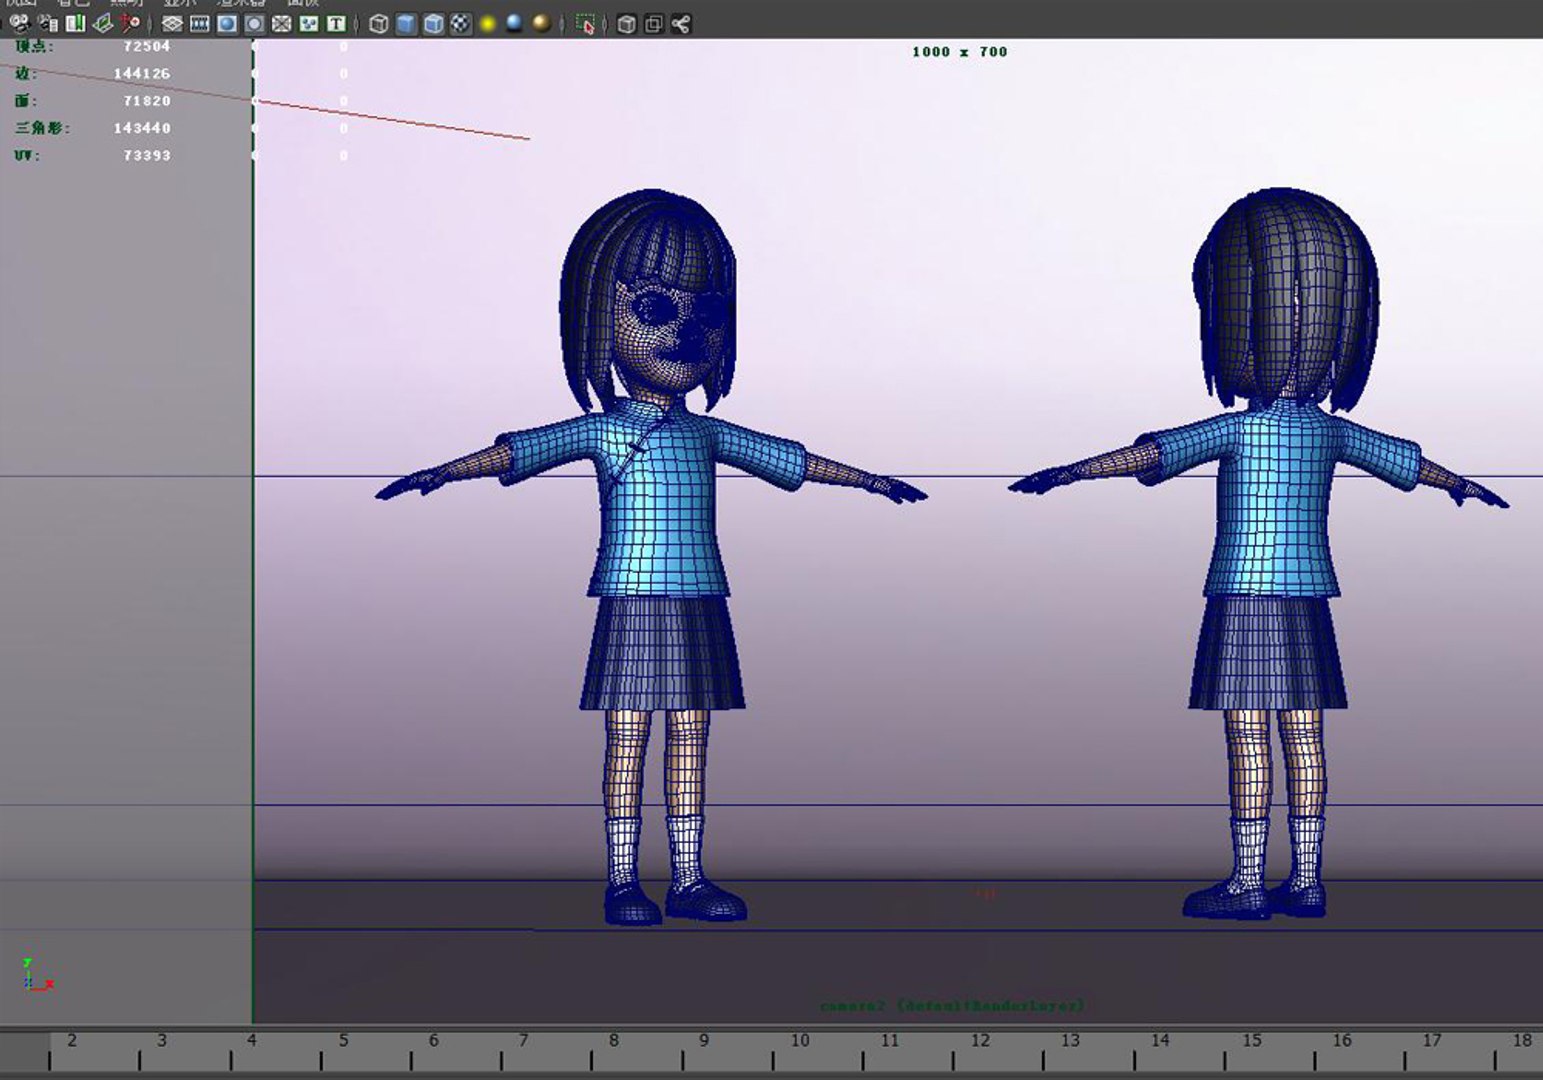This screenshot has height=1080, width=1543.
Task: Toggle the Safe Title 'T' icon
Action: pyautogui.click(x=336, y=23)
